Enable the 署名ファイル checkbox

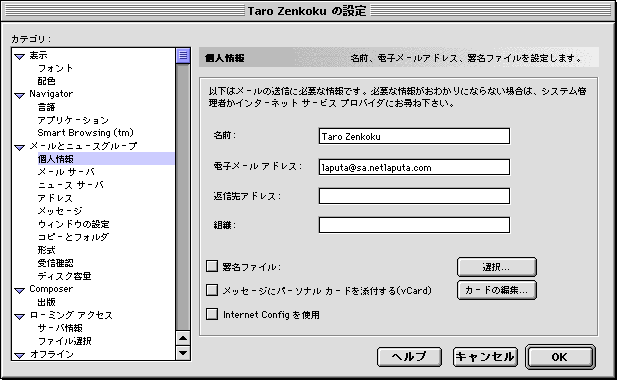pos(212,266)
